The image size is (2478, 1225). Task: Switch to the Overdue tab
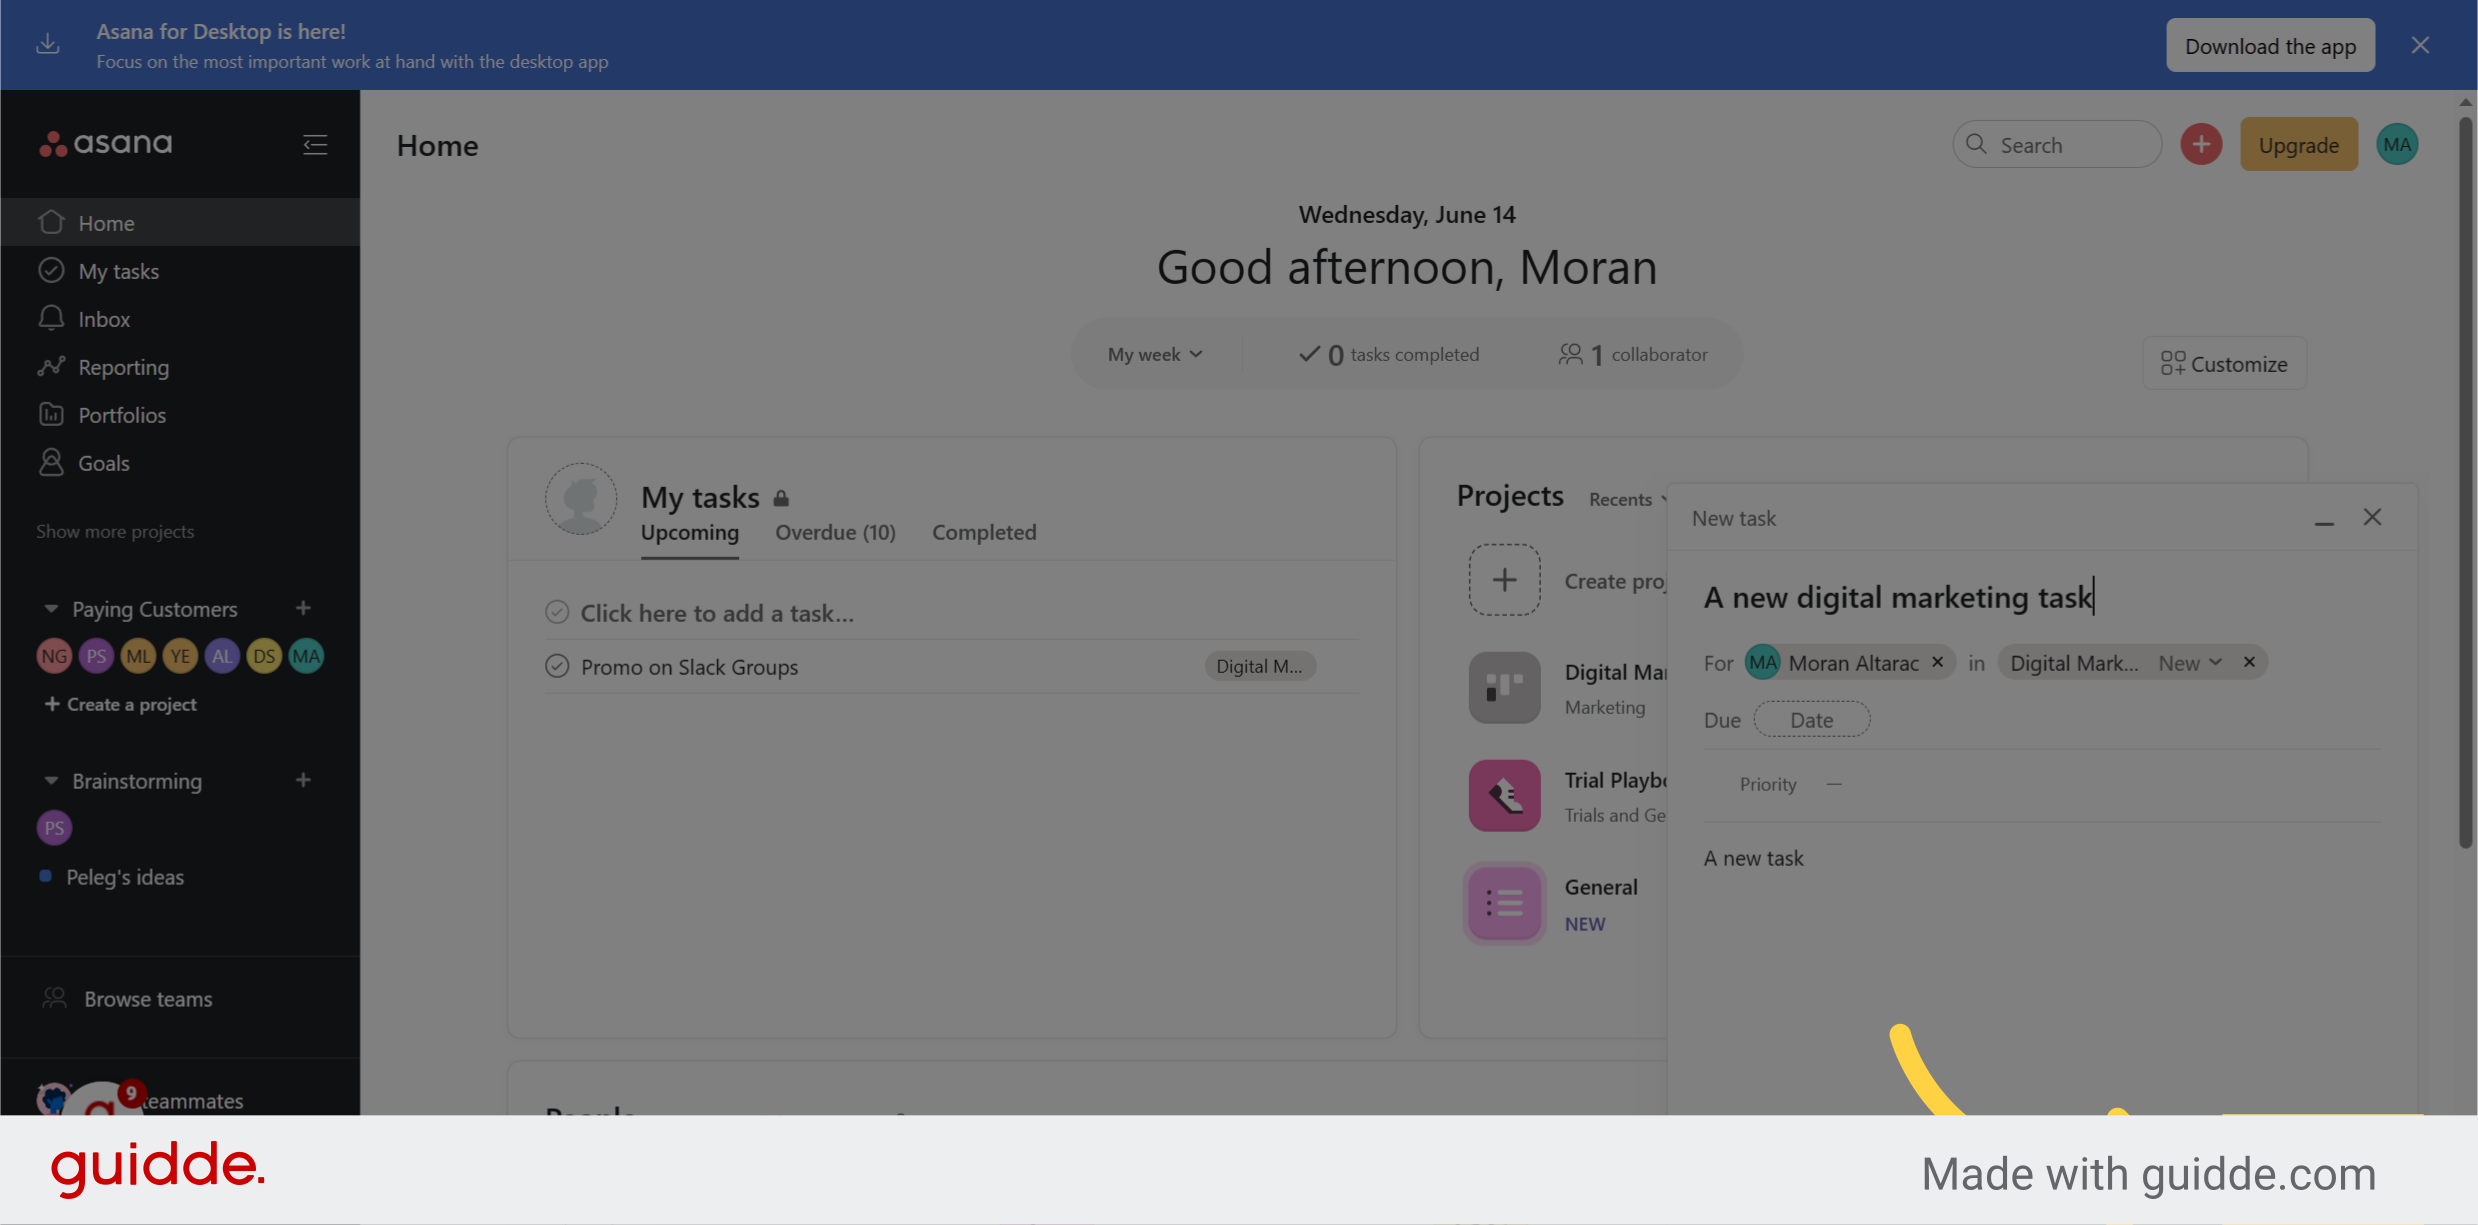[x=834, y=532]
